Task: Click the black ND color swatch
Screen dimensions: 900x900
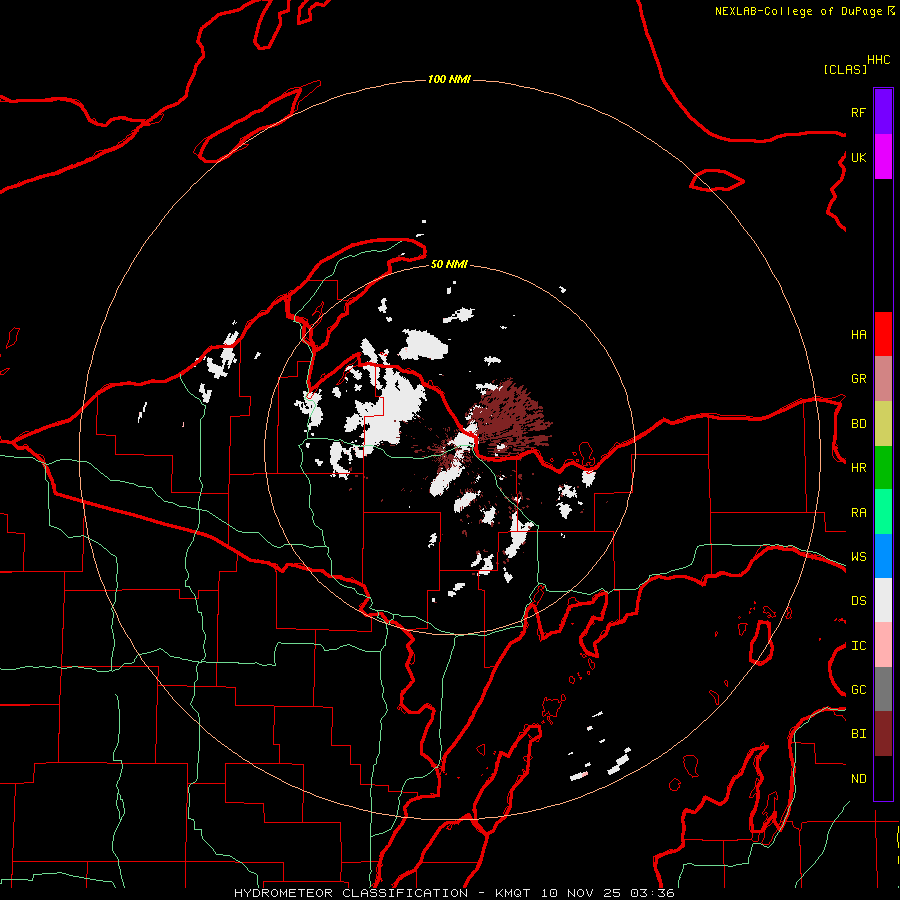Action: pos(883,778)
